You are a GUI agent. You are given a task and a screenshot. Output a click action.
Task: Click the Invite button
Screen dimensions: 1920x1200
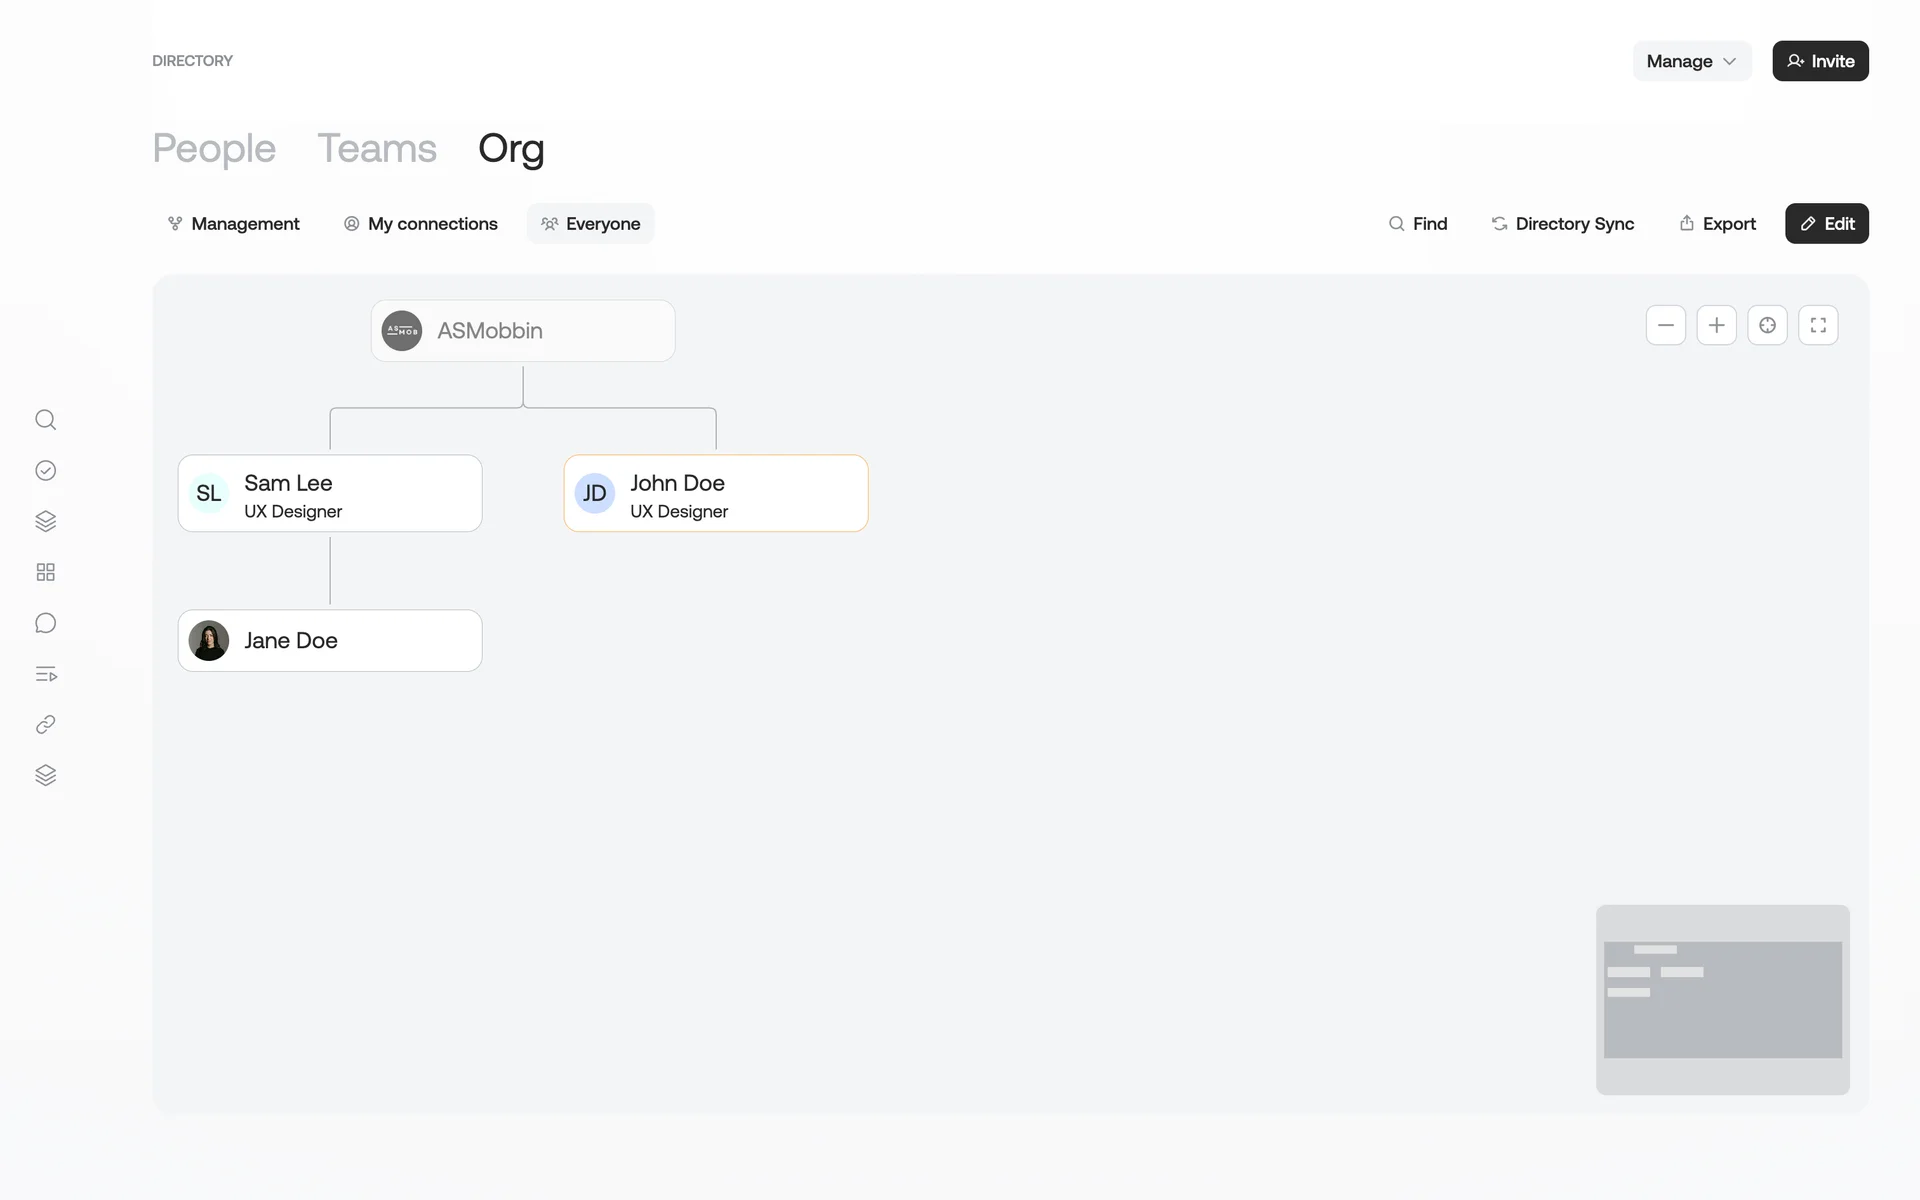pyautogui.click(x=1820, y=61)
